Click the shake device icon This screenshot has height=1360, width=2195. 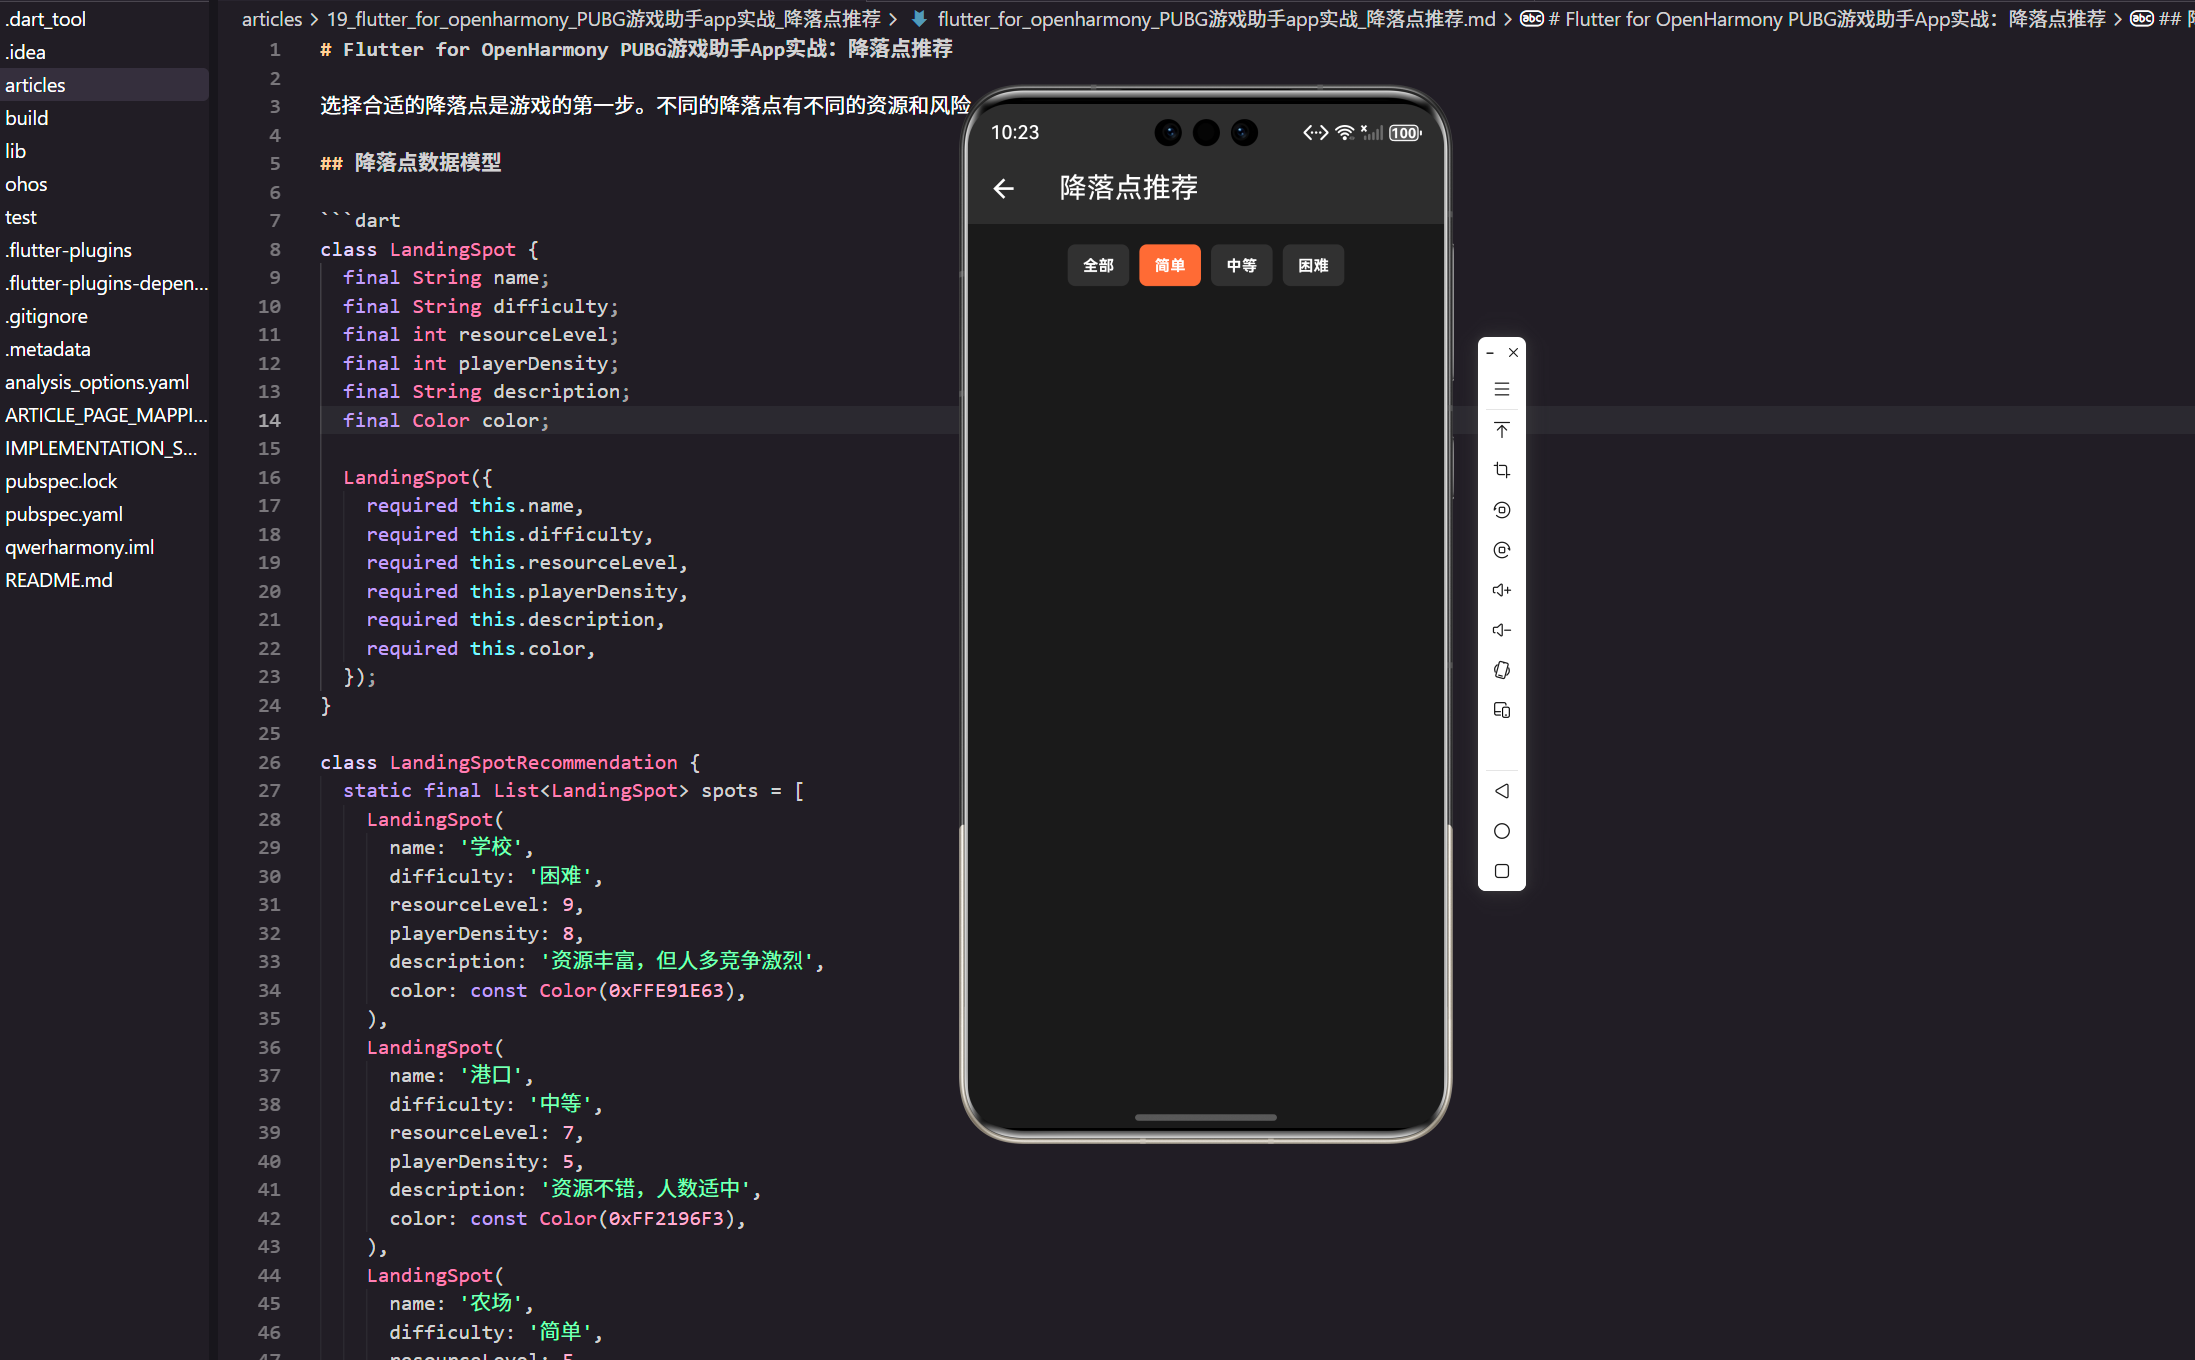pyautogui.click(x=1501, y=670)
